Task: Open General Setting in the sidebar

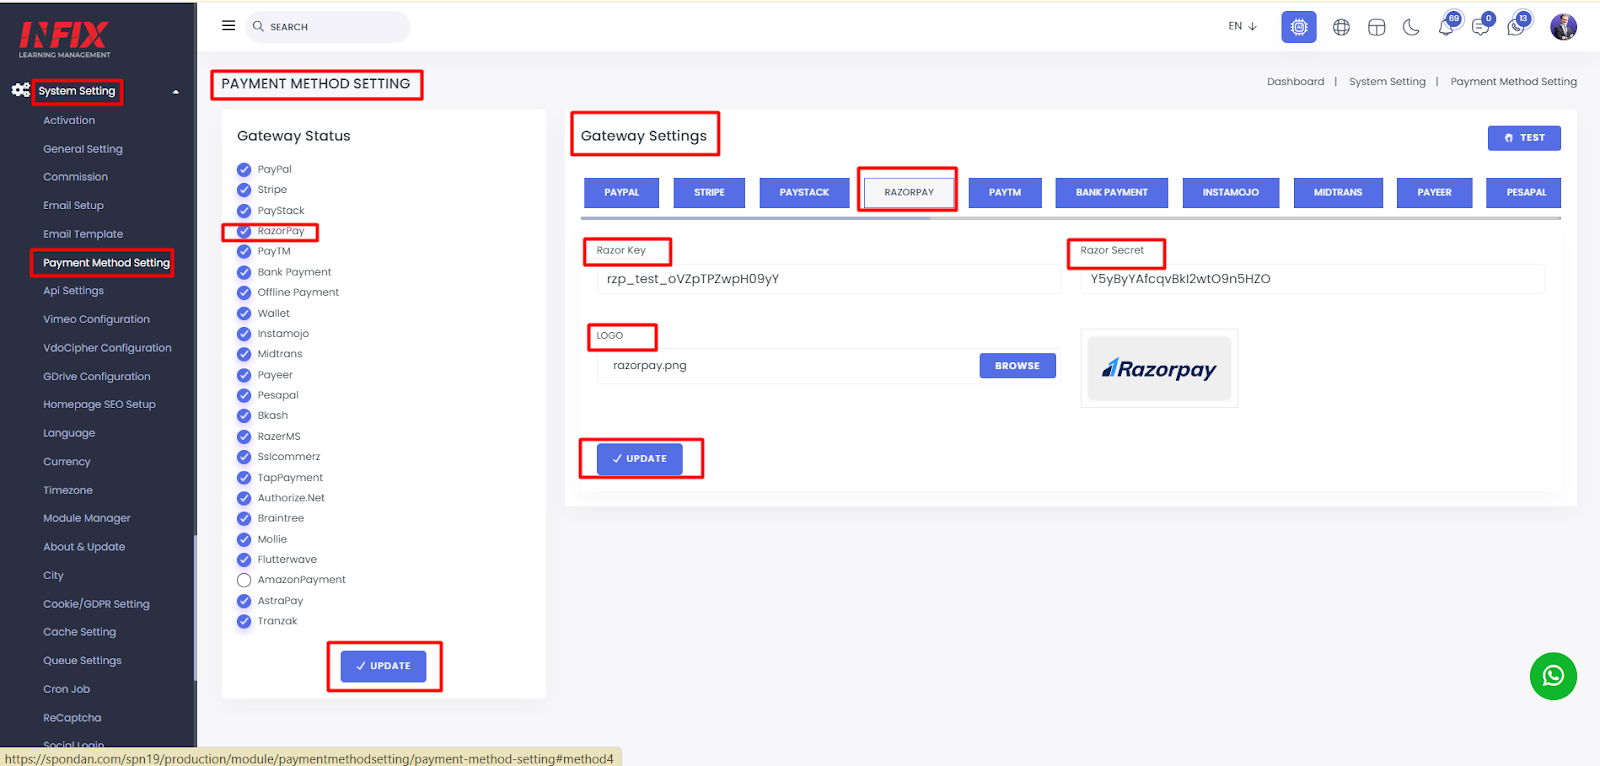Action: tap(83, 149)
